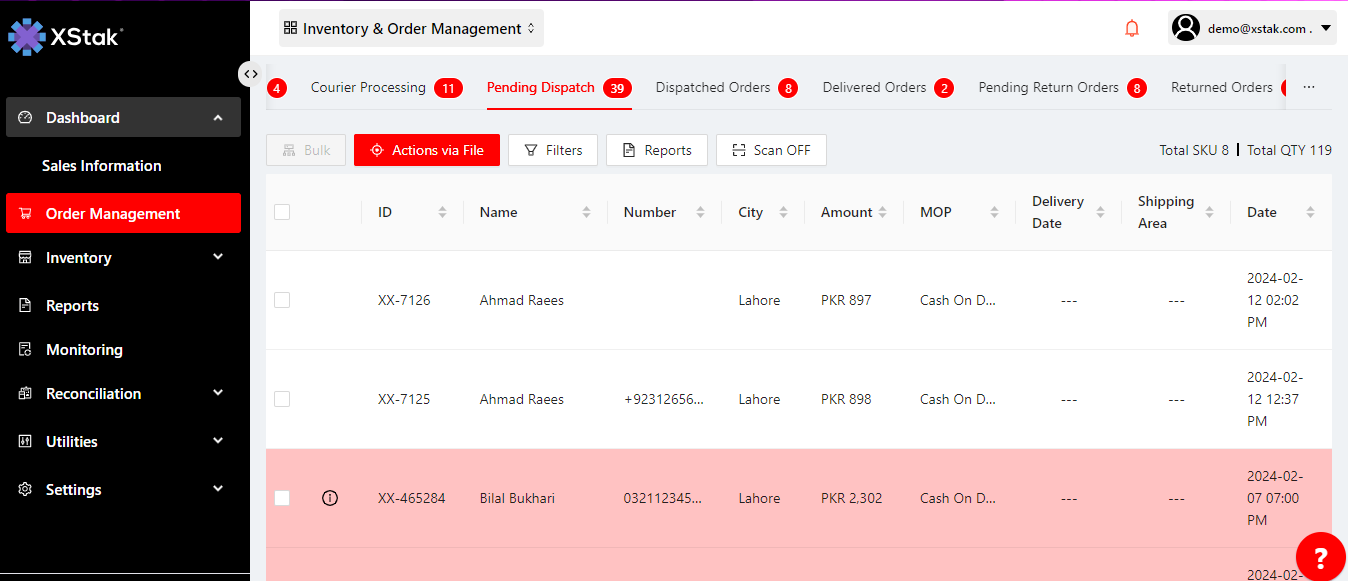Click the sort arrows on ID column

[x=442, y=212]
